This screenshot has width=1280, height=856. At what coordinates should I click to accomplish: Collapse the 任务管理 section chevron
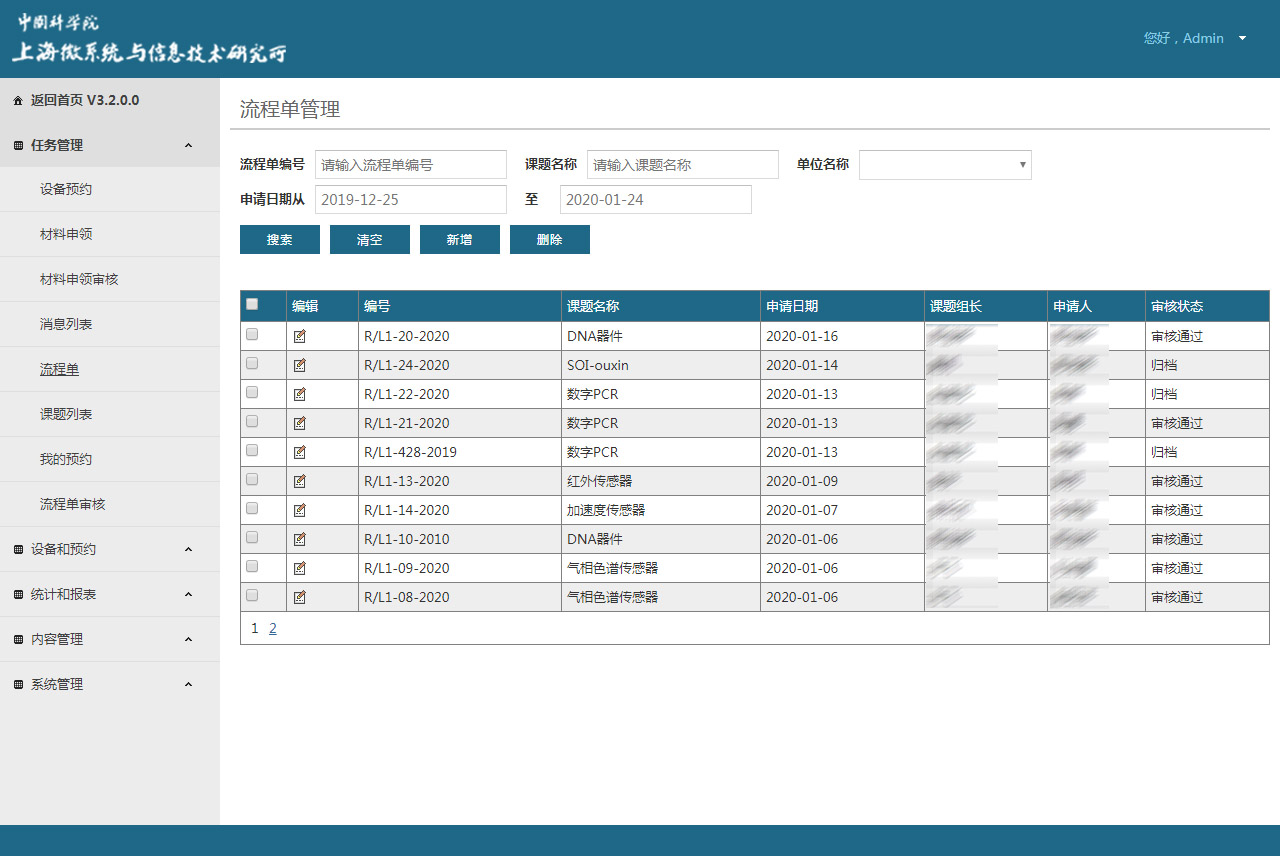189,146
